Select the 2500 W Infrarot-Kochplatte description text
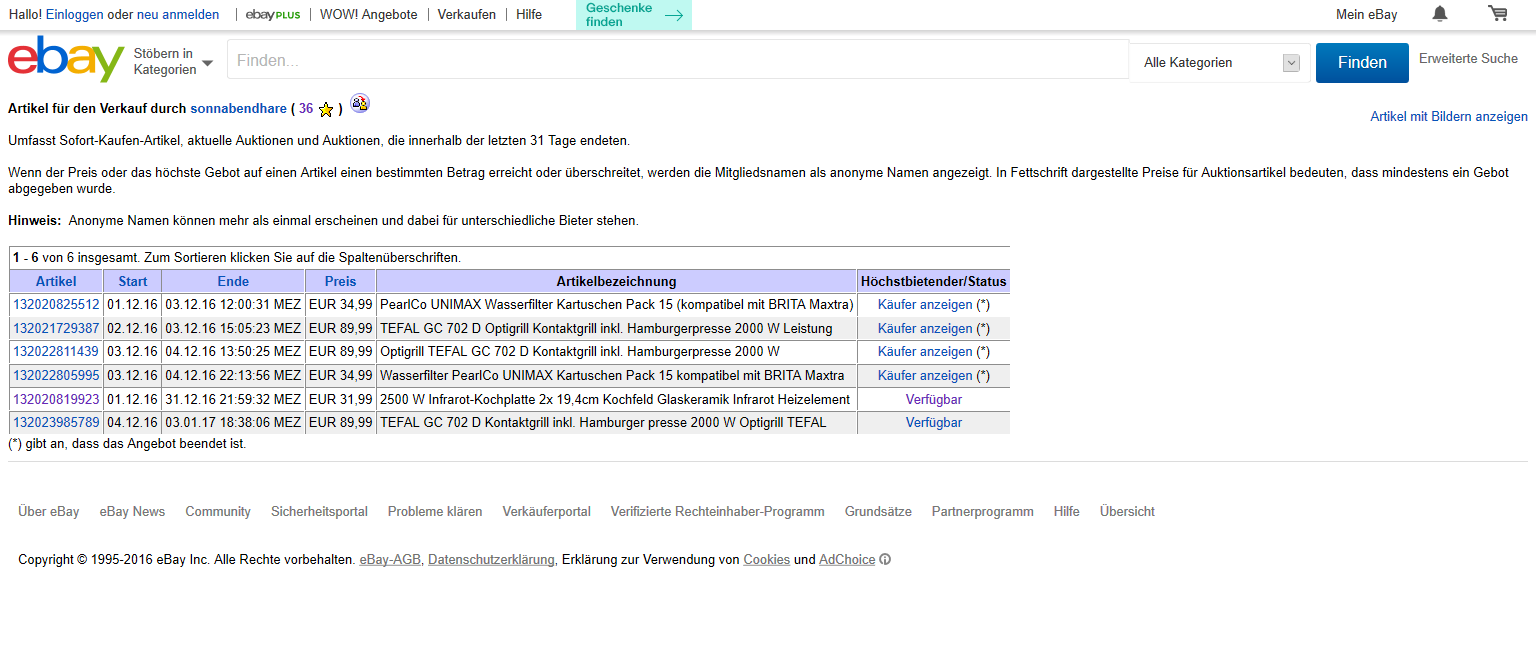This screenshot has height=654, width=1536. point(615,399)
